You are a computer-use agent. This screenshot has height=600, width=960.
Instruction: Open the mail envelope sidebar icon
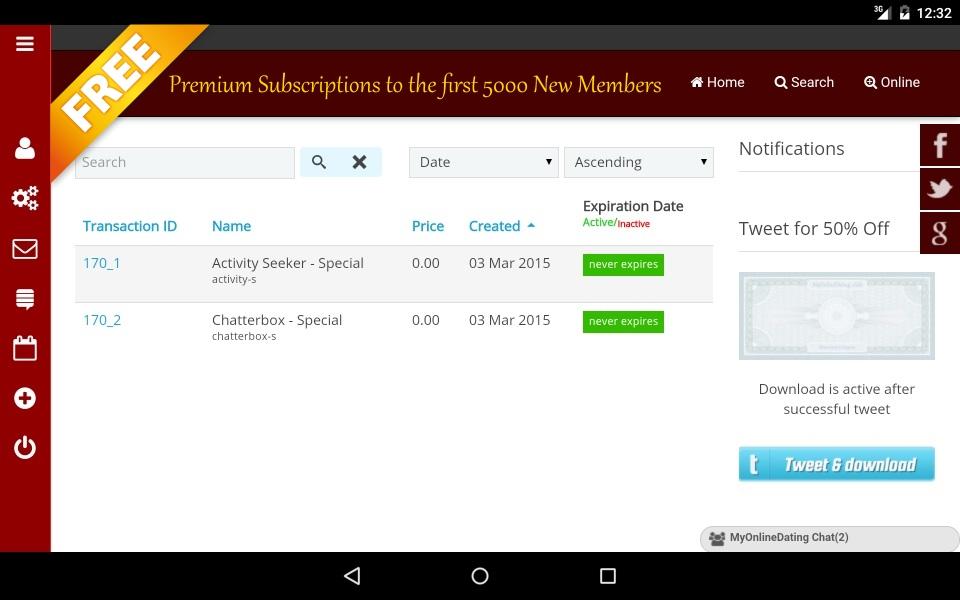24,249
